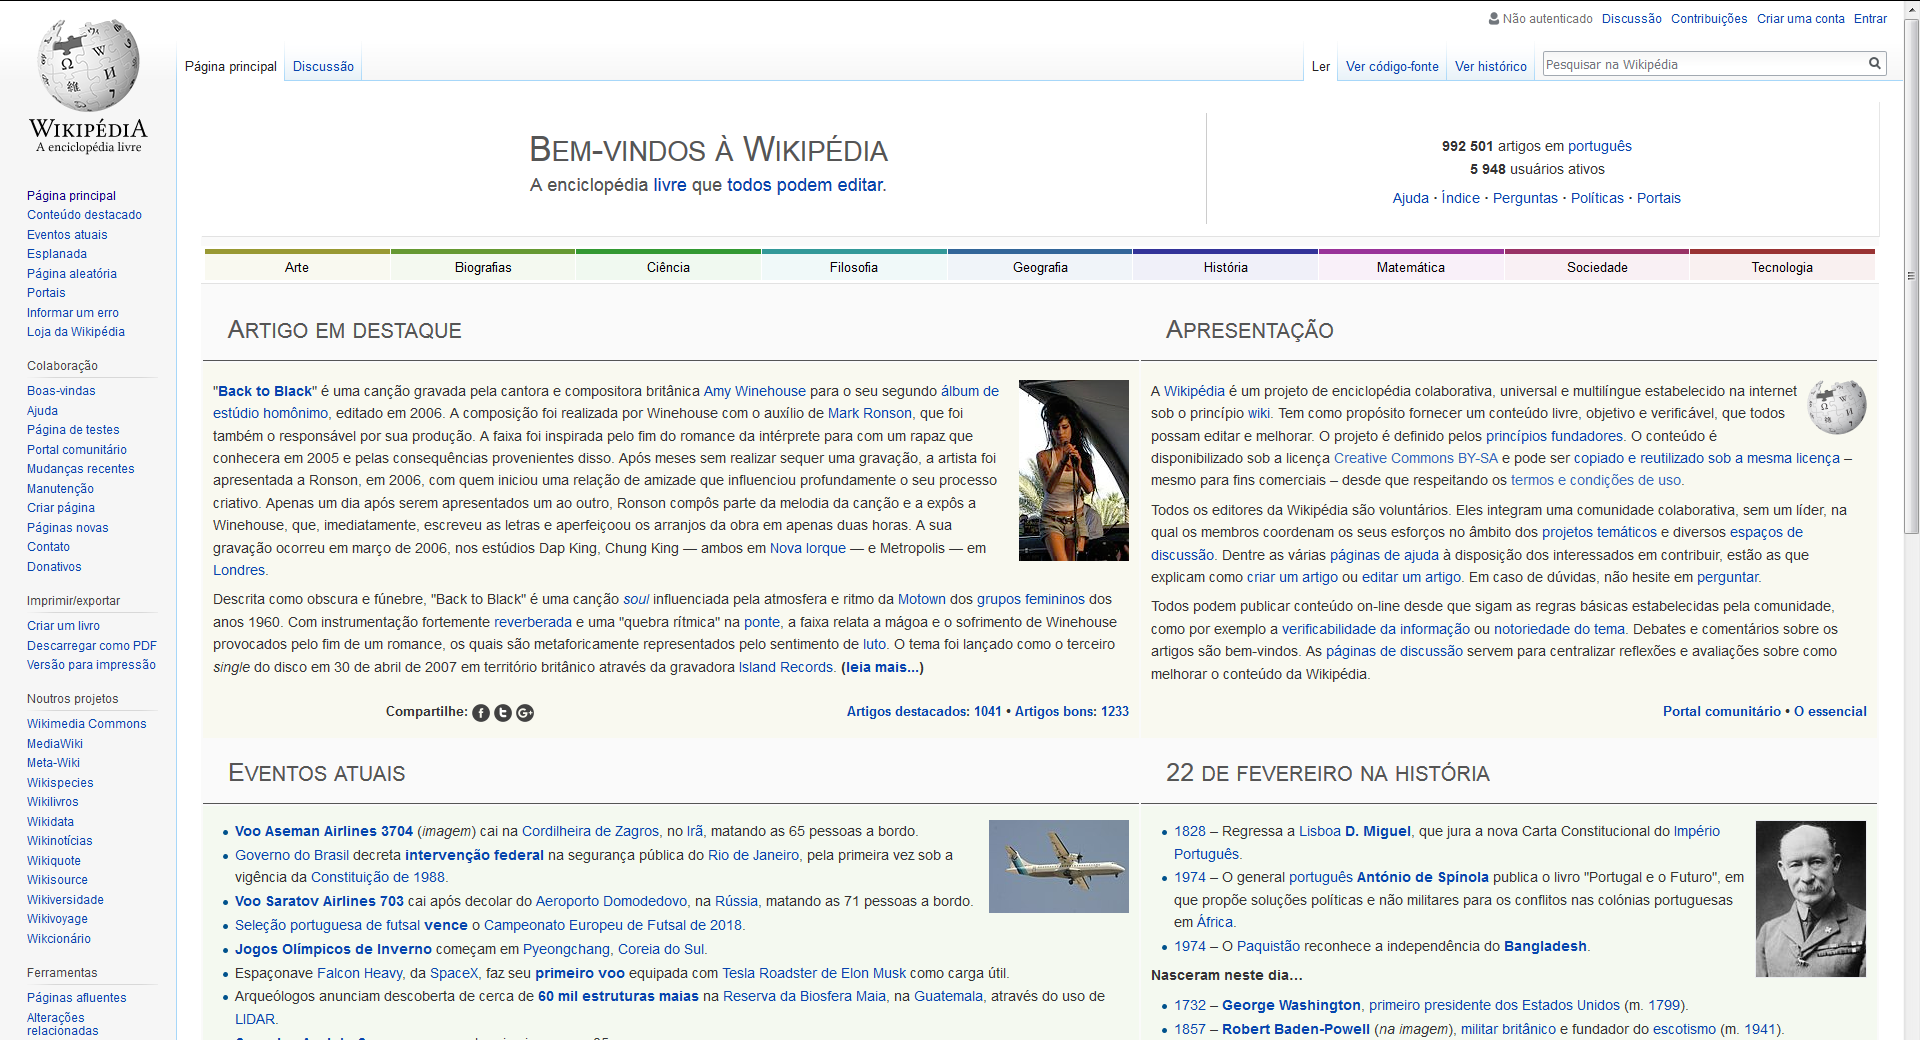Select the Ciência category in the portal bar

(x=668, y=267)
